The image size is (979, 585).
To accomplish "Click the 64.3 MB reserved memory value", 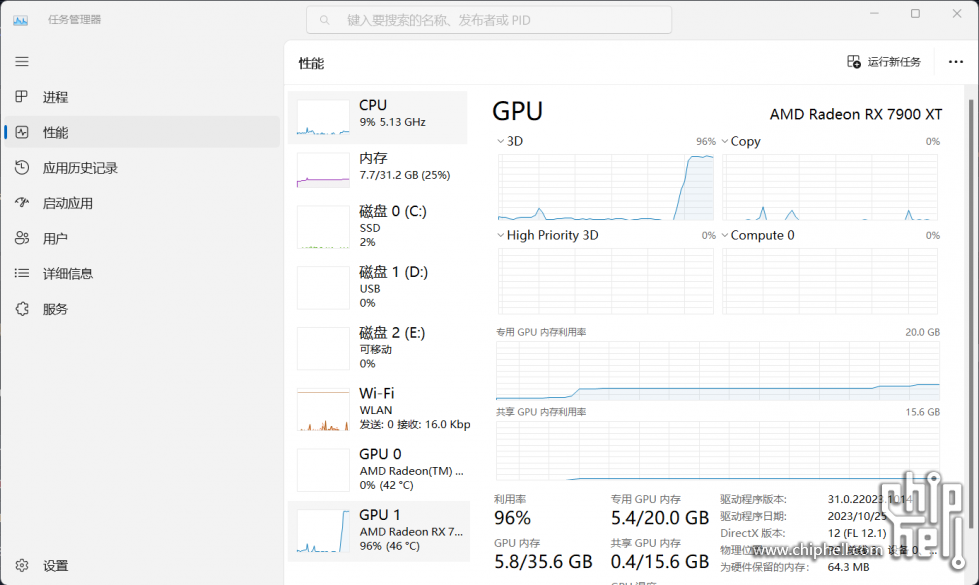I will click(x=849, y=567).
